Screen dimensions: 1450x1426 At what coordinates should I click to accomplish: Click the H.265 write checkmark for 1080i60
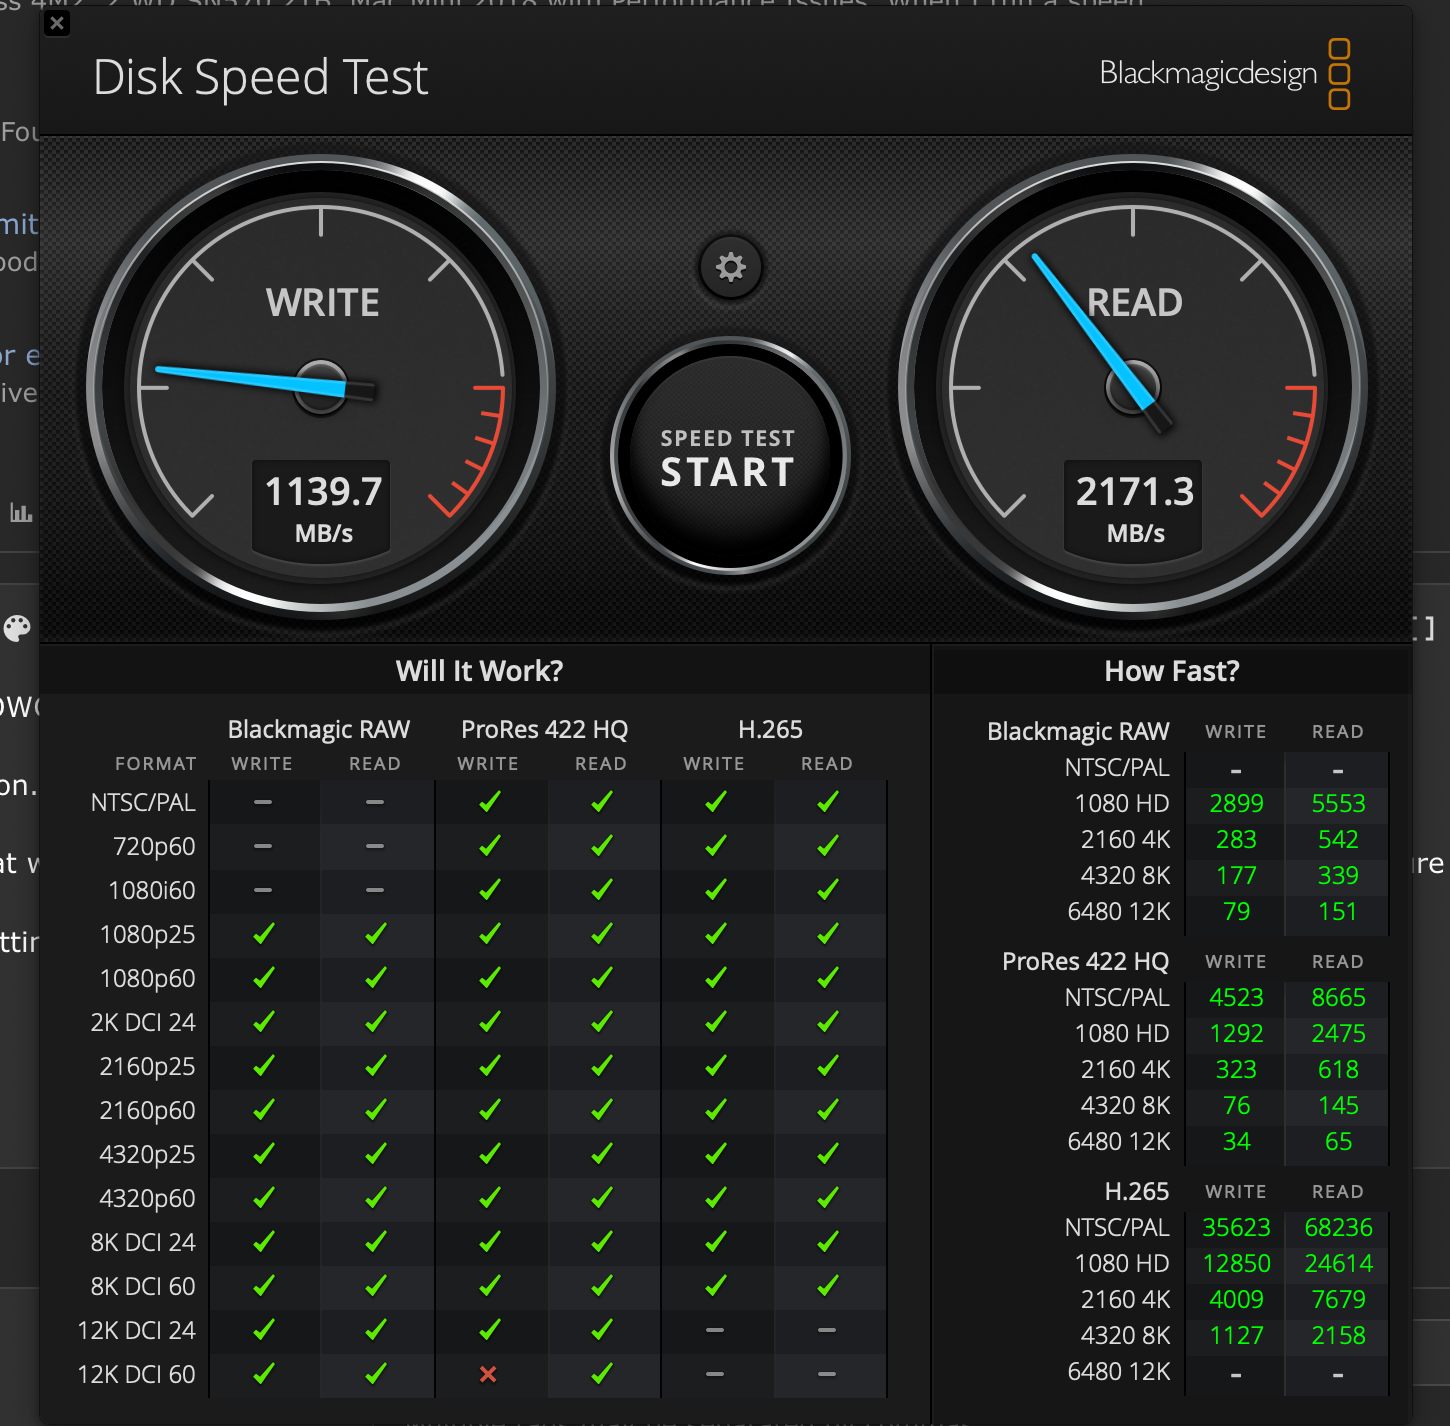tap(715, 890)
